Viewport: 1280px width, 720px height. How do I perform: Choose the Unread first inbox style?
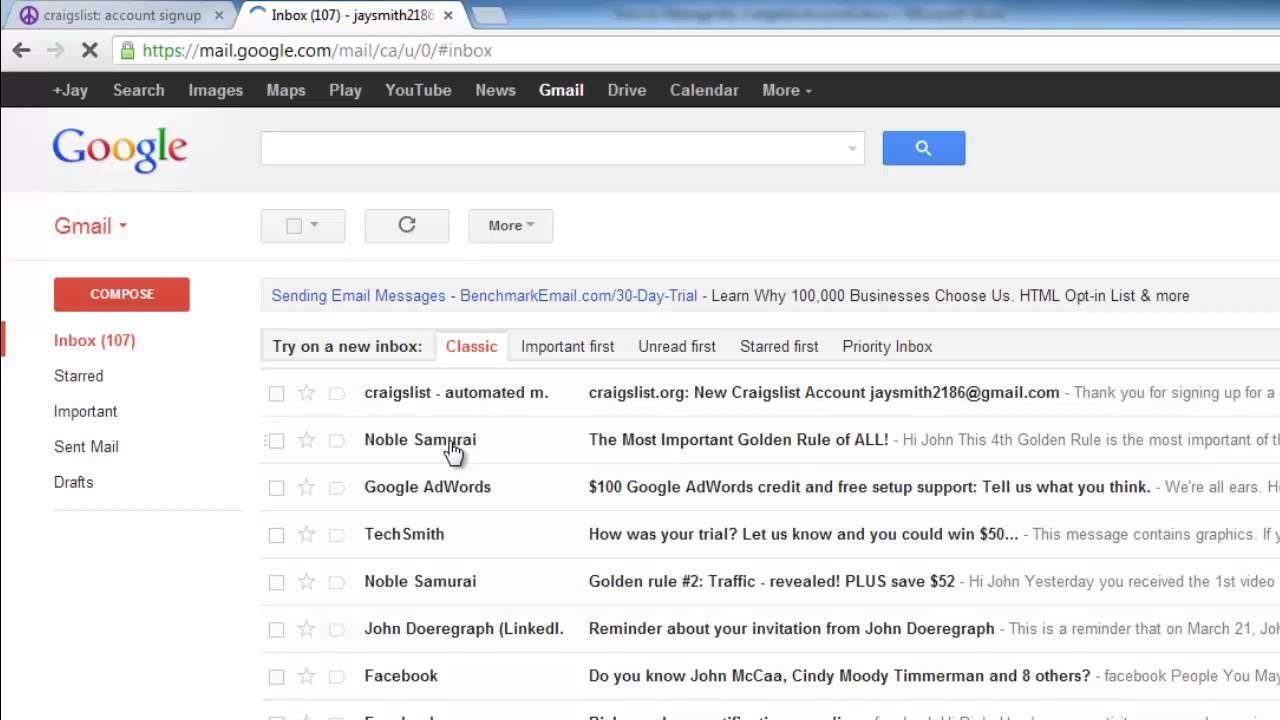[677, 347]
